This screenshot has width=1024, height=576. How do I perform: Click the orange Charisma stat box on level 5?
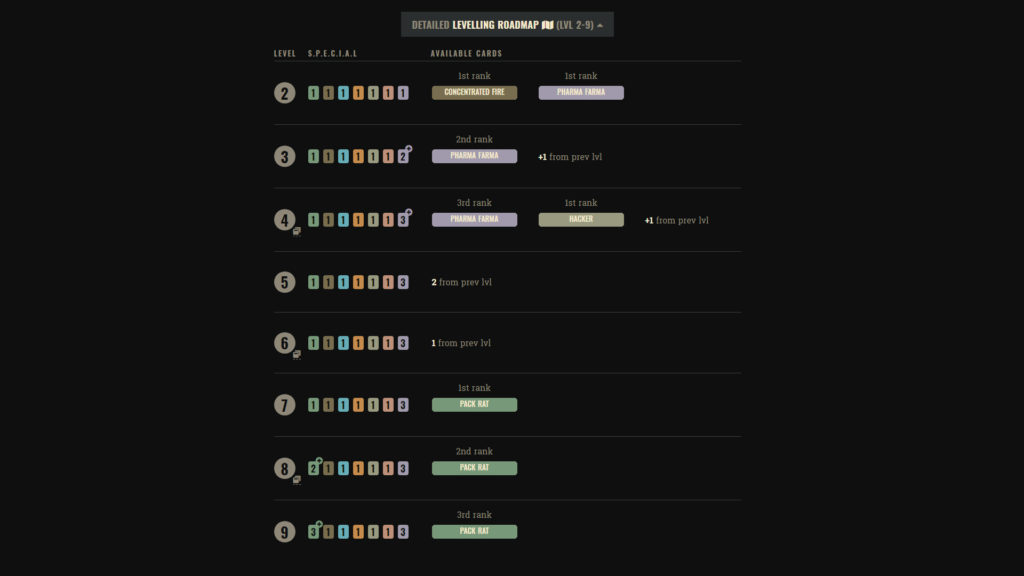point(358,282)
